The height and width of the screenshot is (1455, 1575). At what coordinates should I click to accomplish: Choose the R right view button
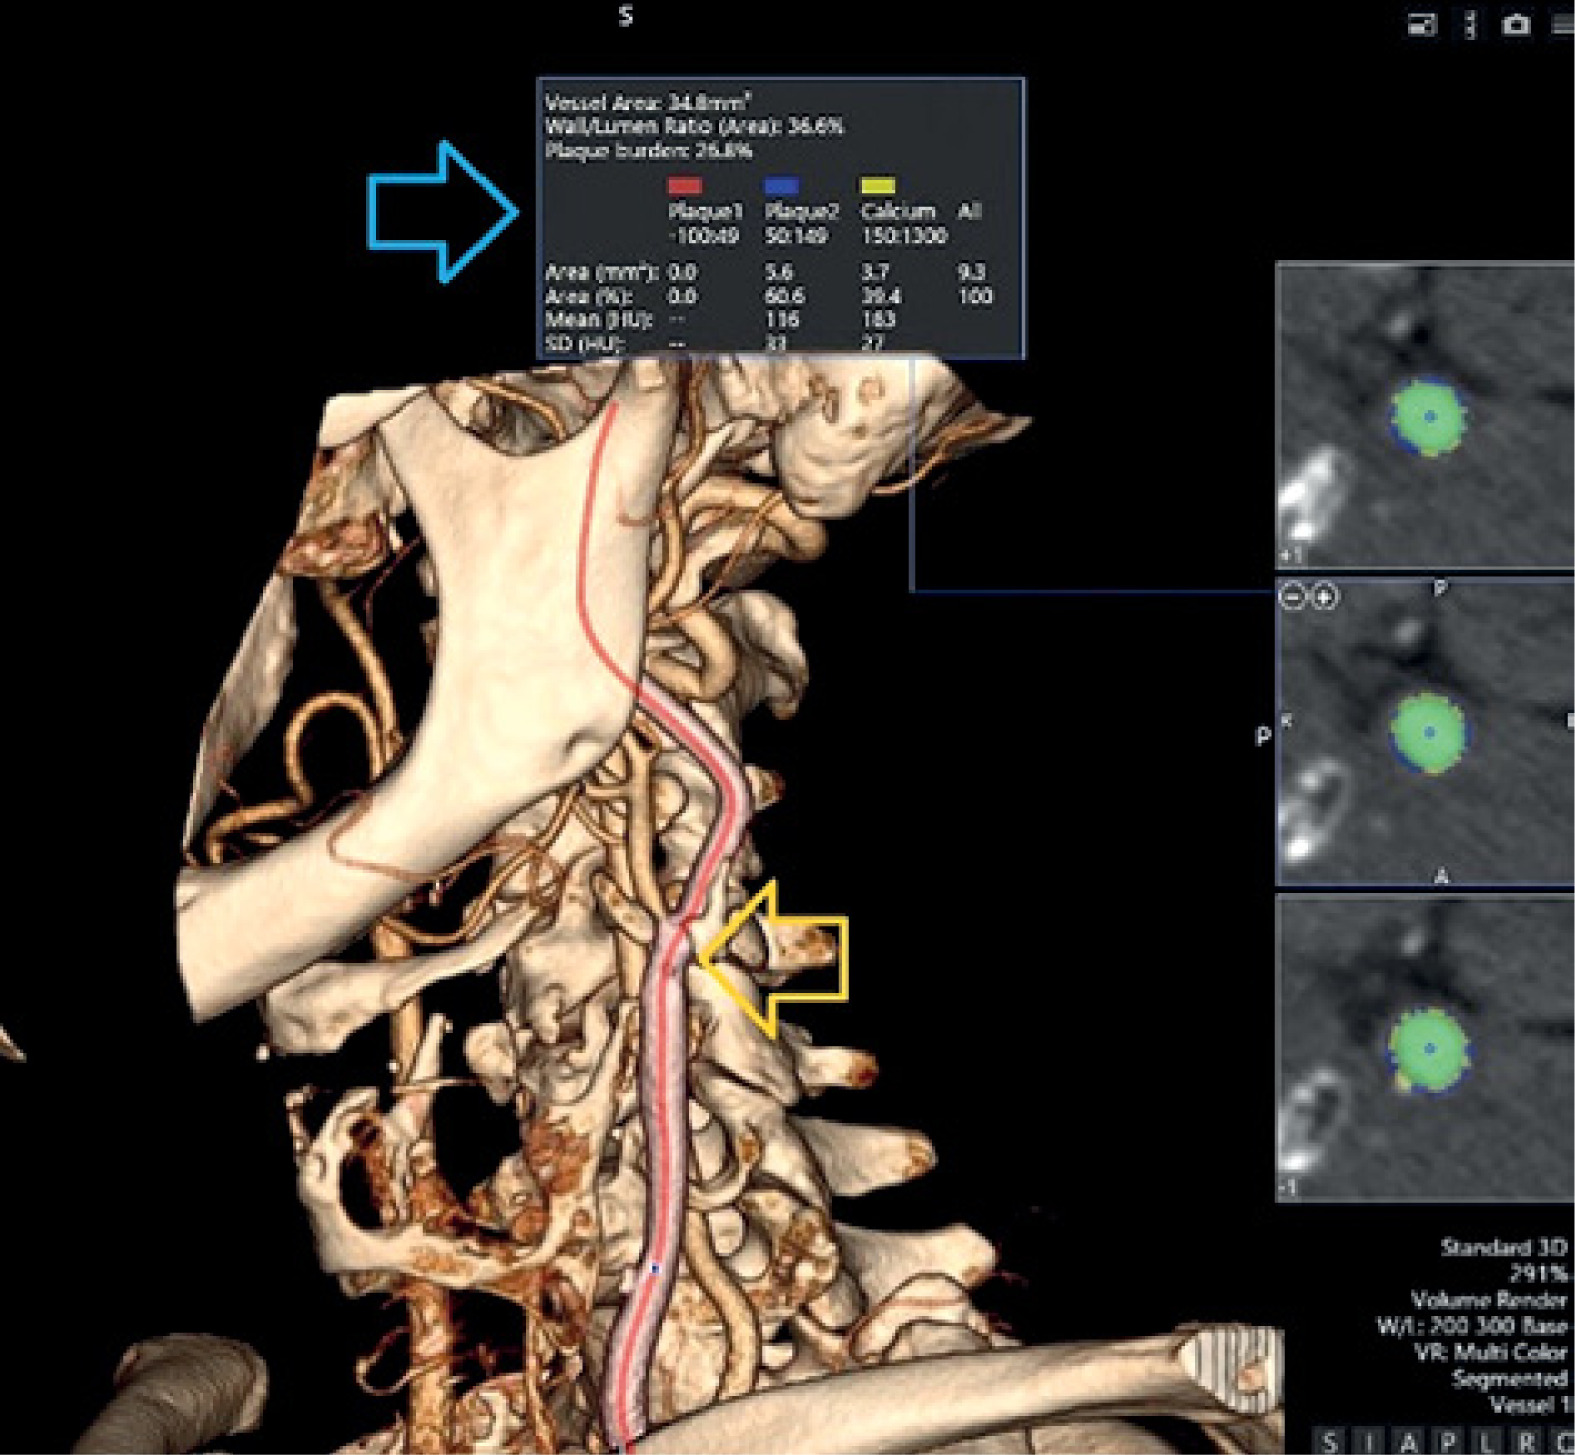tap(1526, 1440)
